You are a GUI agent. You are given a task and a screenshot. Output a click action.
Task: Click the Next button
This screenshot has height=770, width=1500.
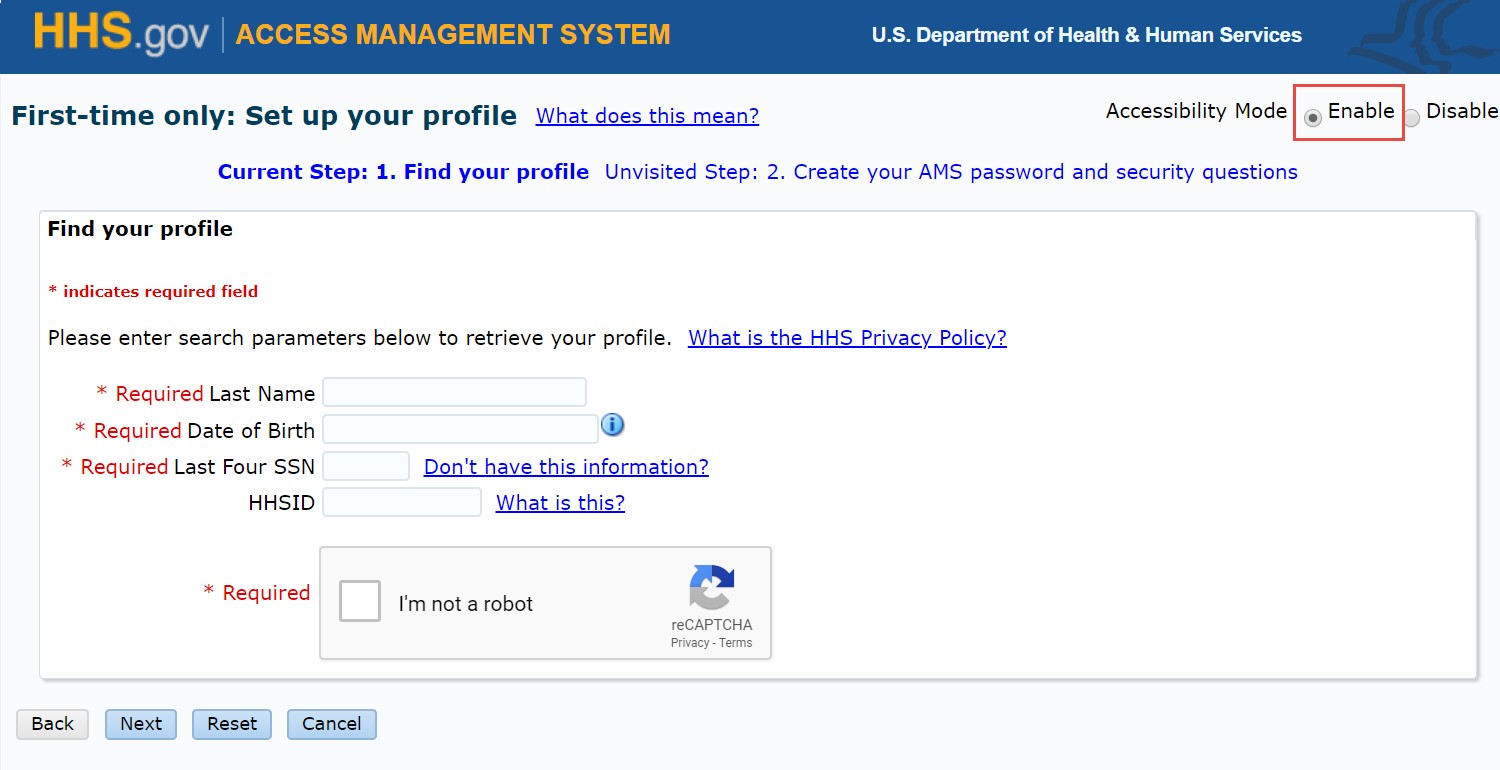pyautogui.click(x=140, y=723)
